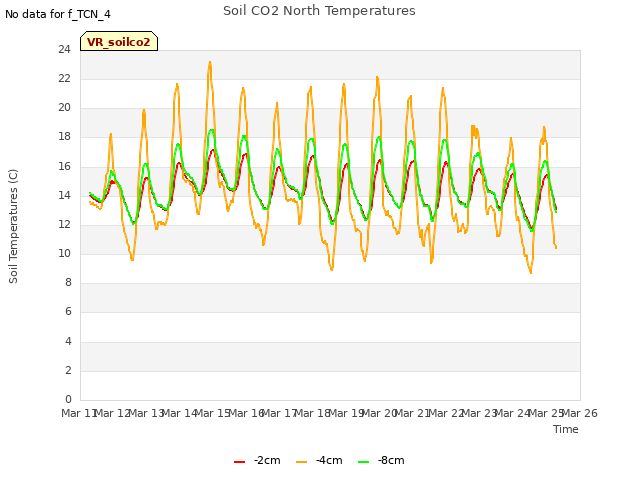Select the -4cm legend label
Viewport: 640px width, 480px height.
[329, 460]
